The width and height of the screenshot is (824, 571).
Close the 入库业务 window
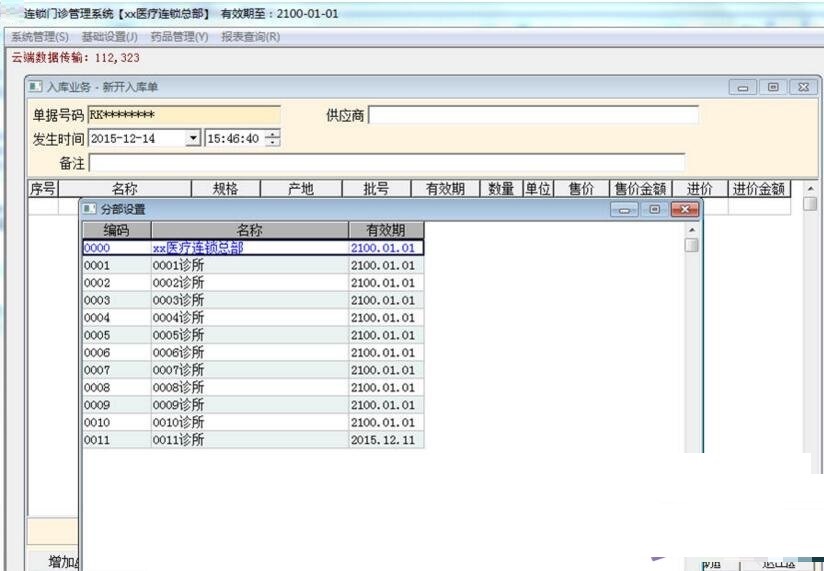tap(804, 87)
